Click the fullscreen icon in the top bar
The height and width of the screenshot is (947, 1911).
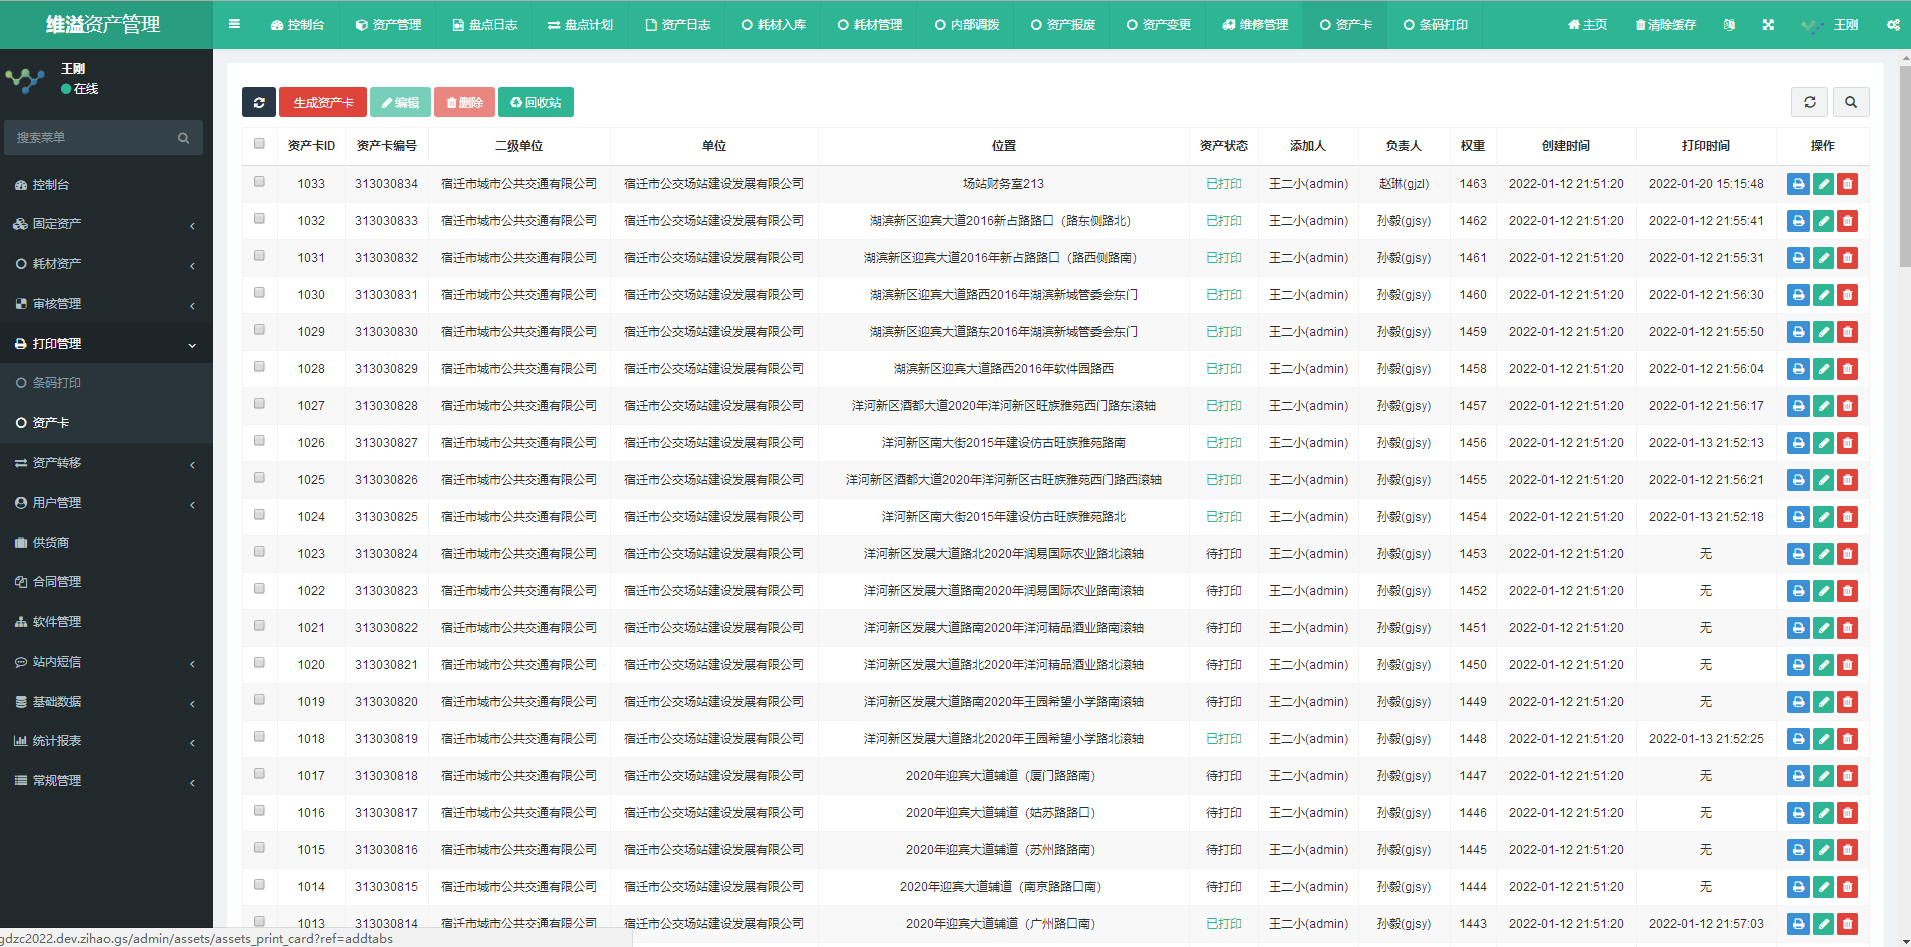1768,25
